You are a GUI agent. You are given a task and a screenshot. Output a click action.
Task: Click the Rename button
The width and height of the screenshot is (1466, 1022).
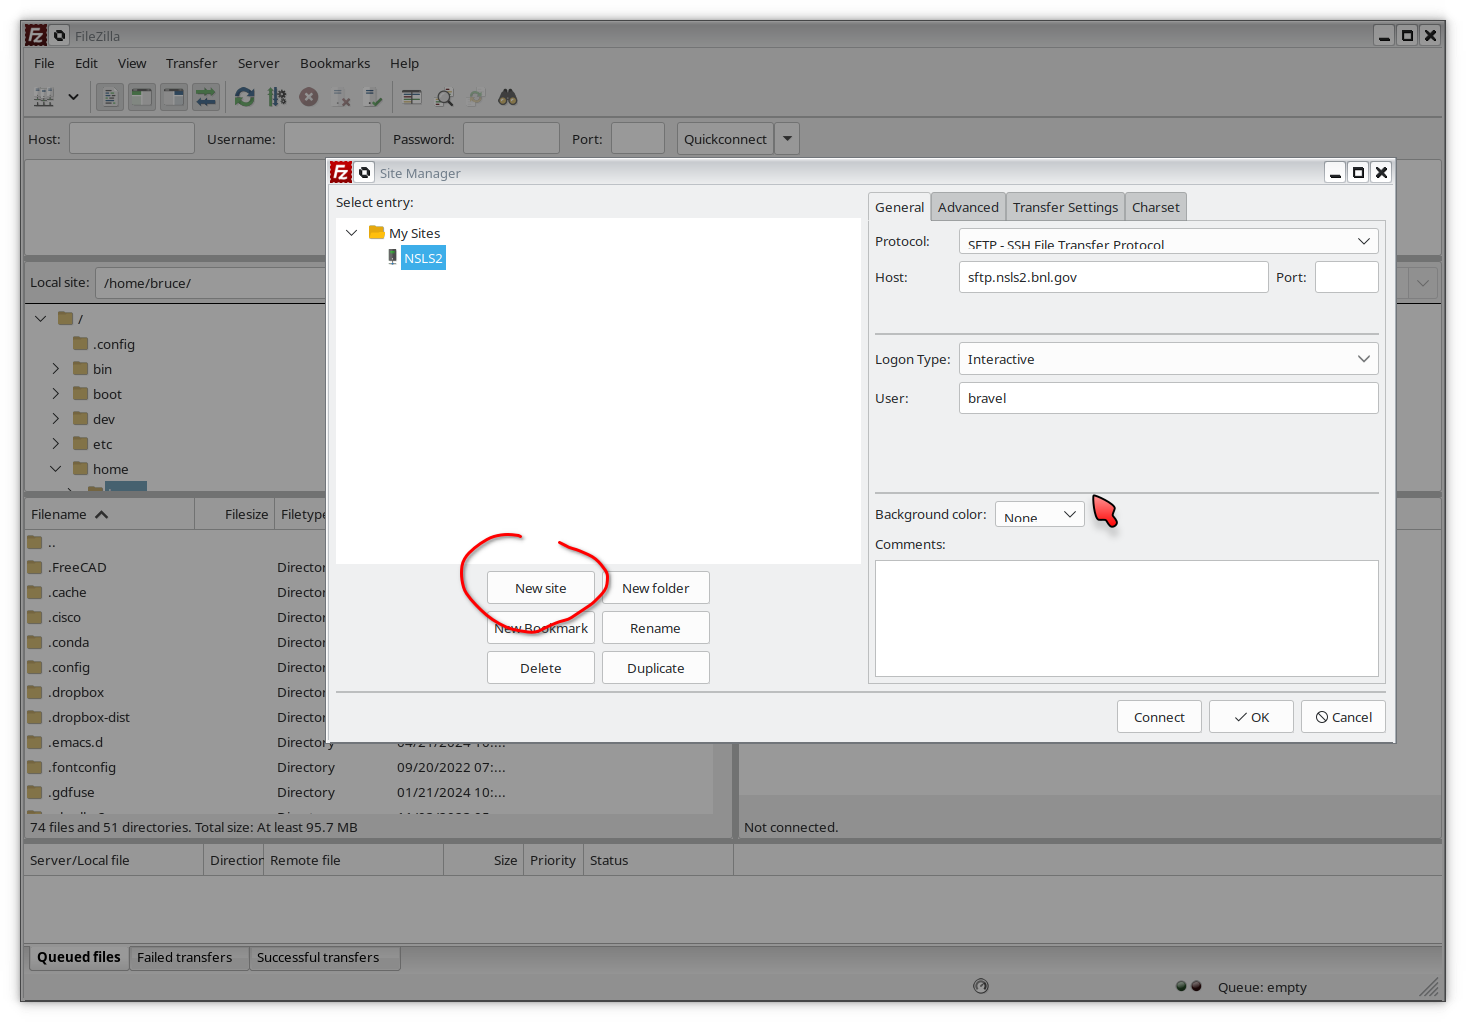pyautogui.click(x=656, y=628)
